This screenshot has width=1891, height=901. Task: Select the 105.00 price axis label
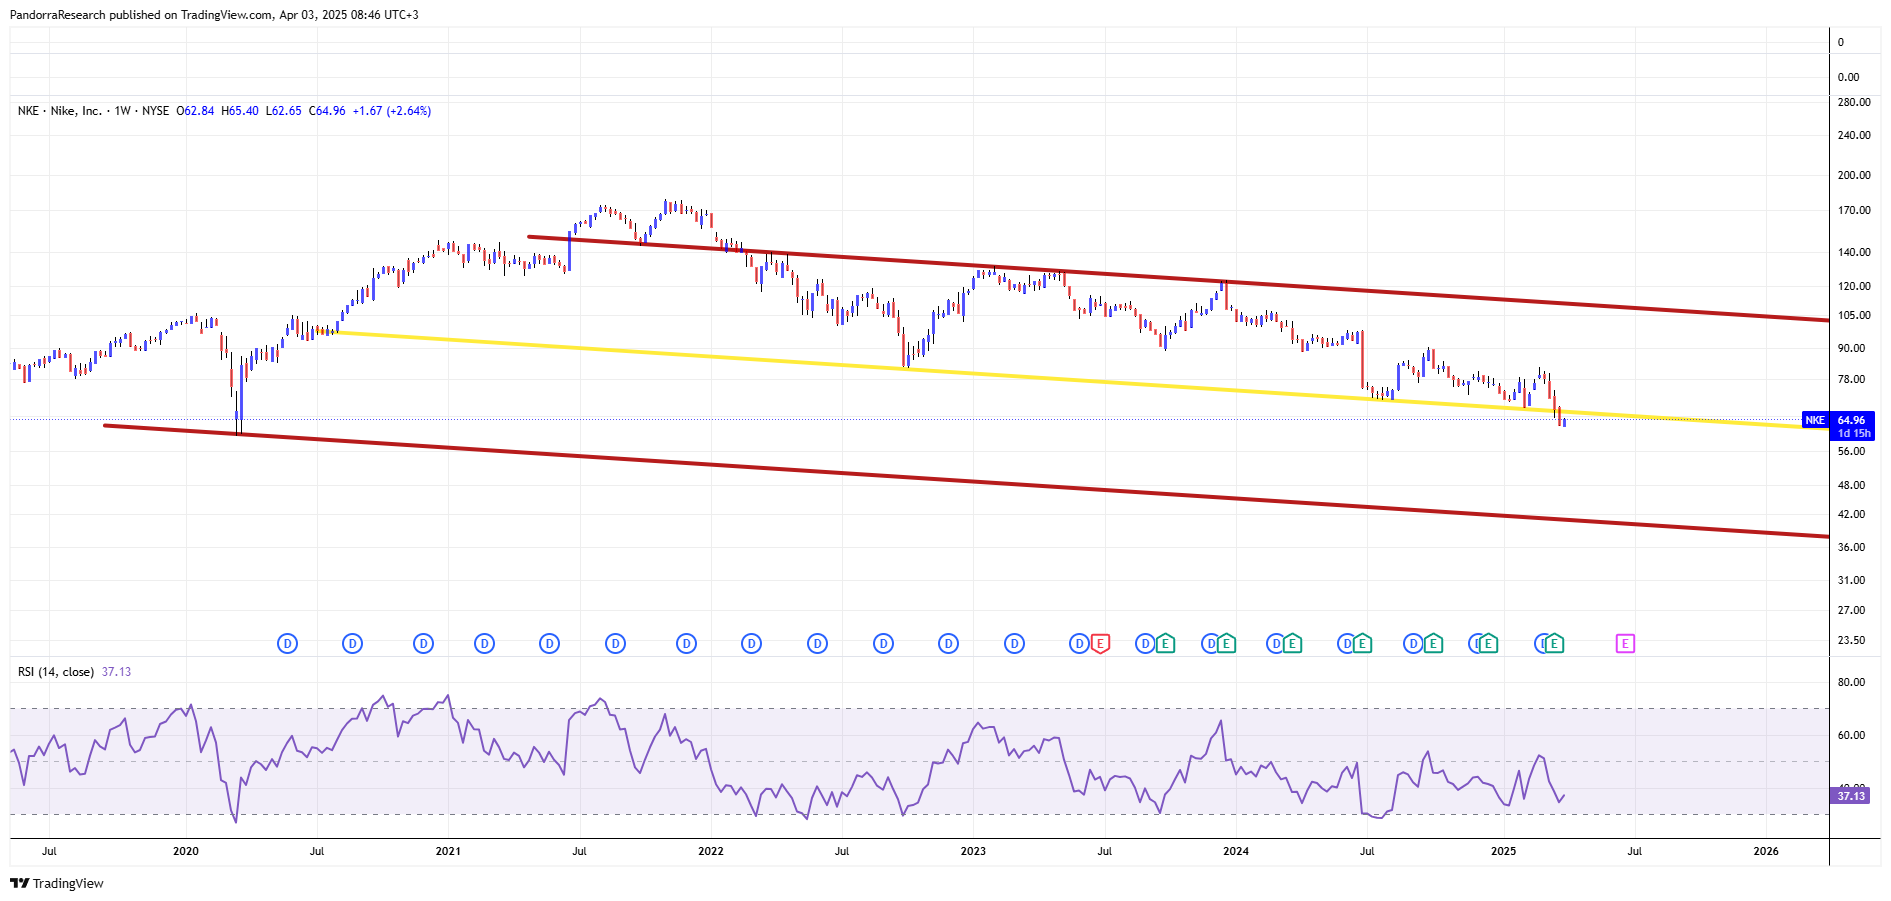click(x=1854, y=315)
